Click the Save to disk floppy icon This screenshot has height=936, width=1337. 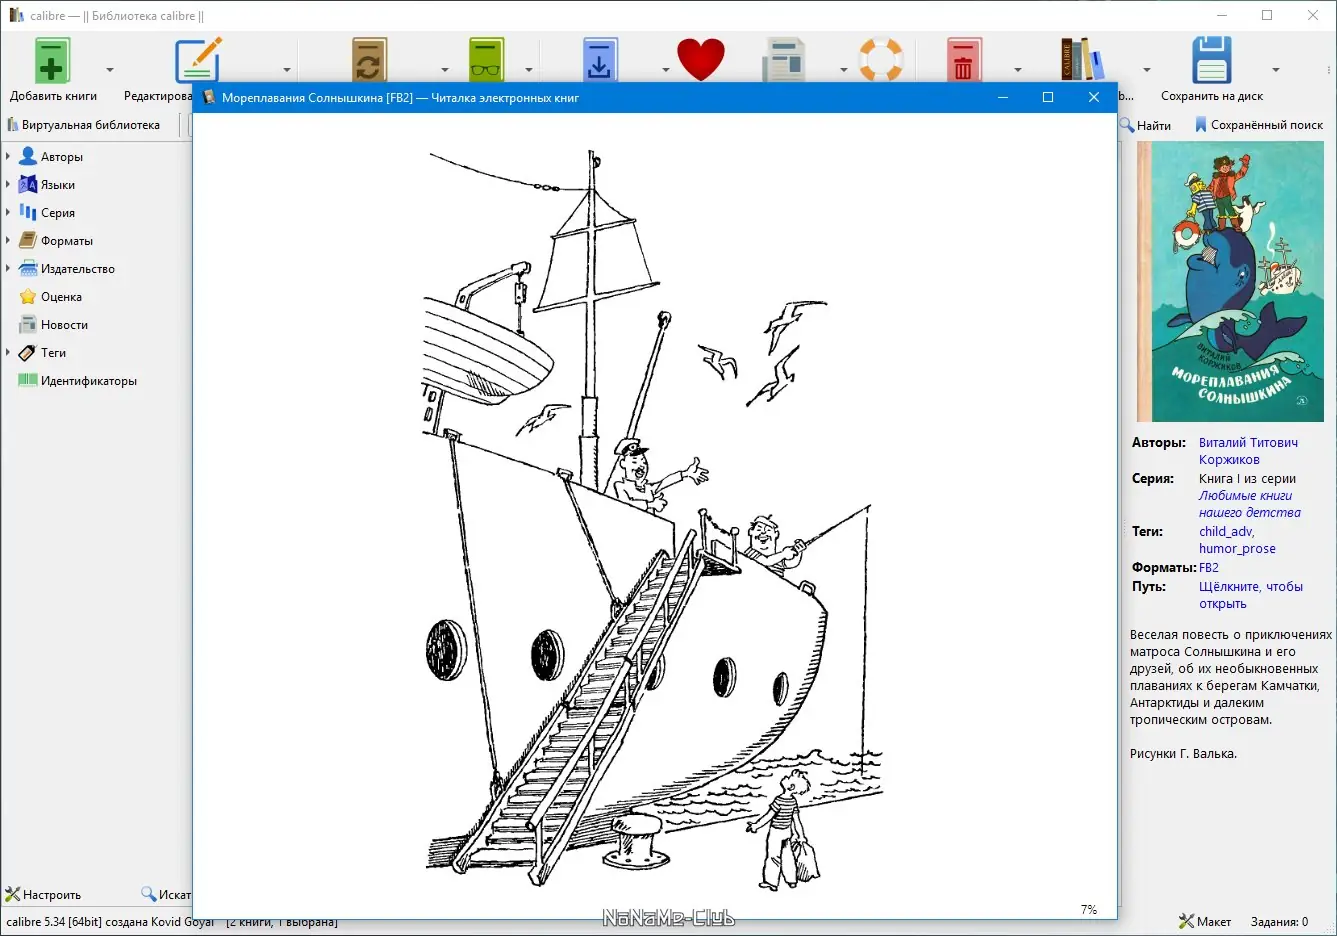pyautogui.click(x=1211, y=60)
